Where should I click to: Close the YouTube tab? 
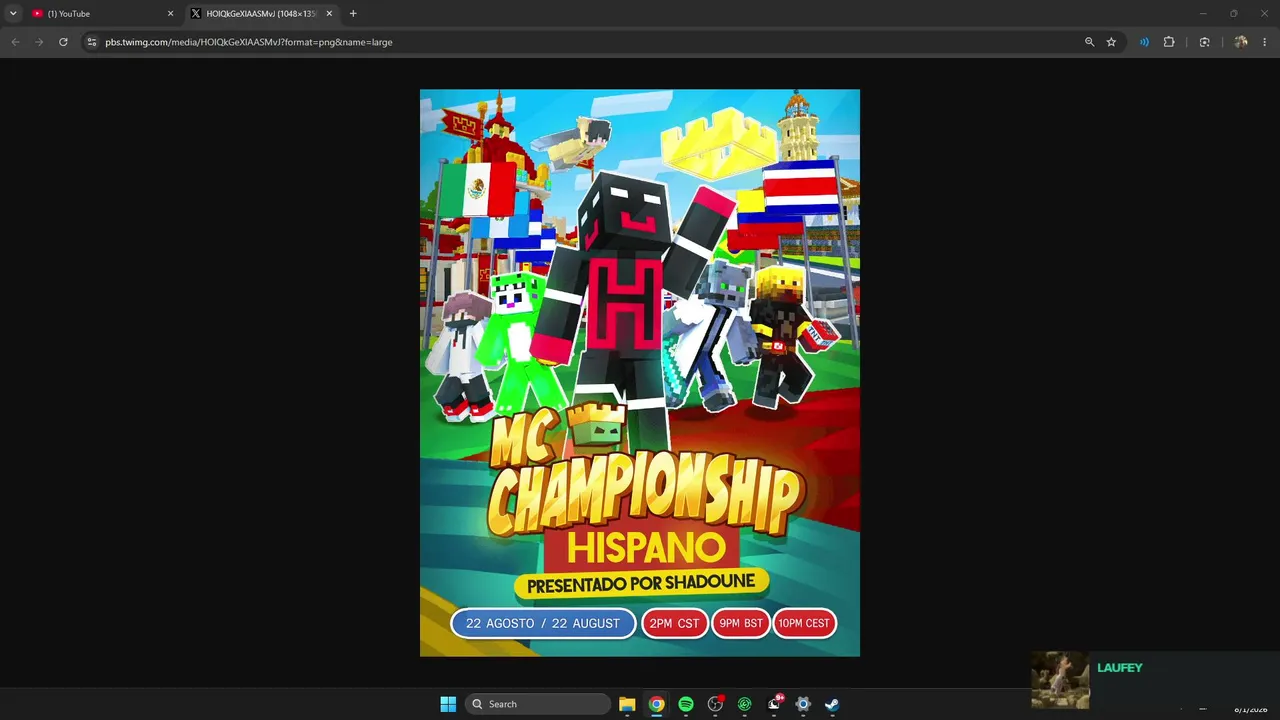170,13
